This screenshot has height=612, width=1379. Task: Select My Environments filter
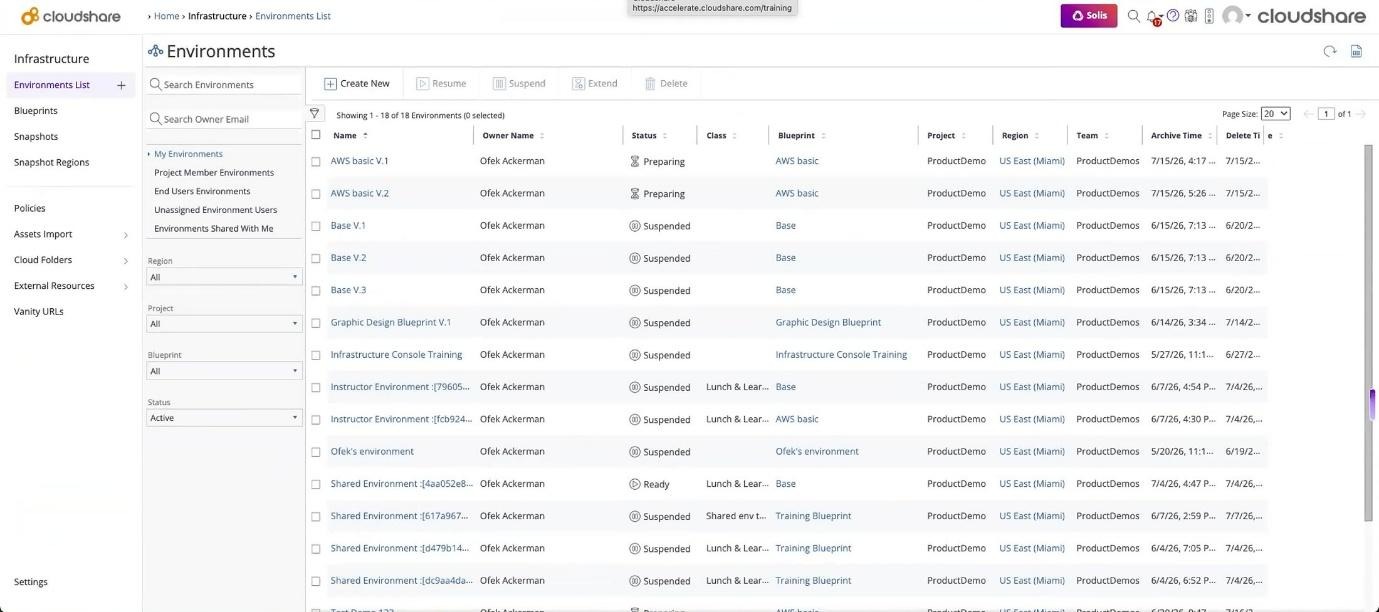(x=188, y=154)
